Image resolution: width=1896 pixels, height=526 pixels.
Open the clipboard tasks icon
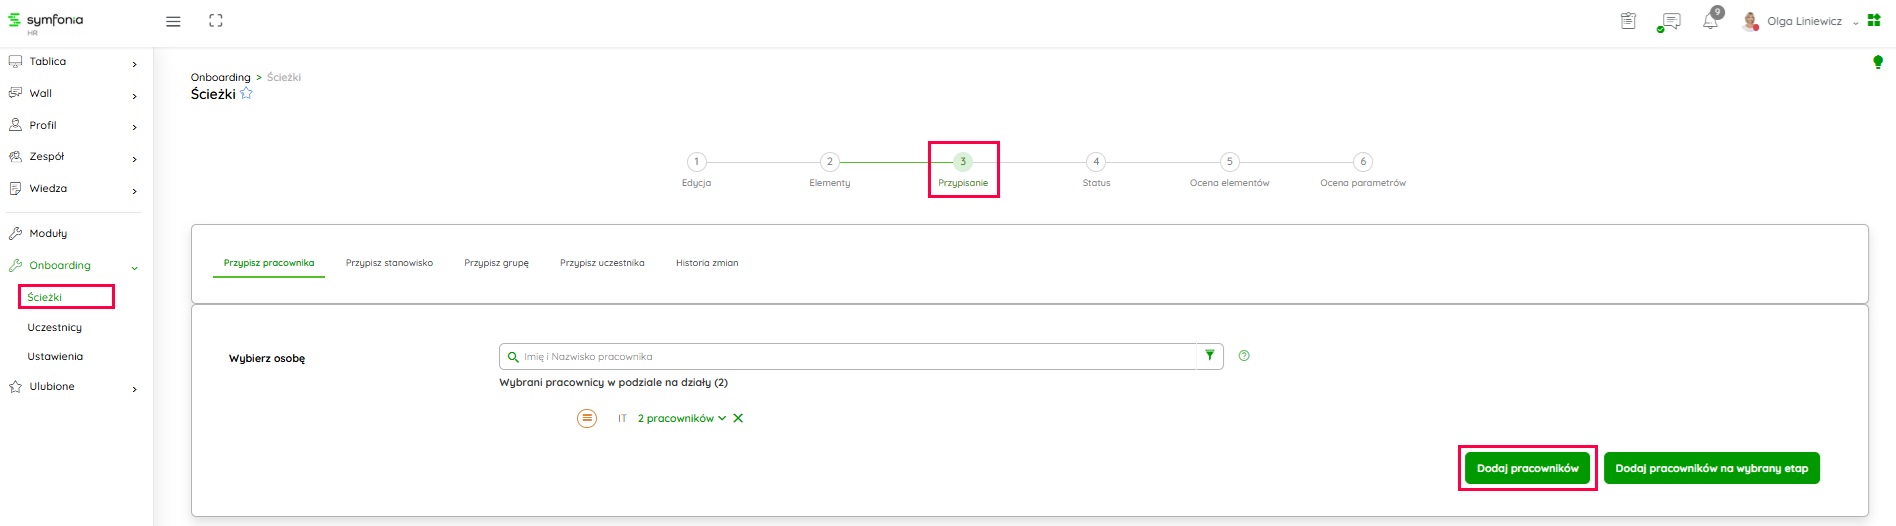point(1628,21)
